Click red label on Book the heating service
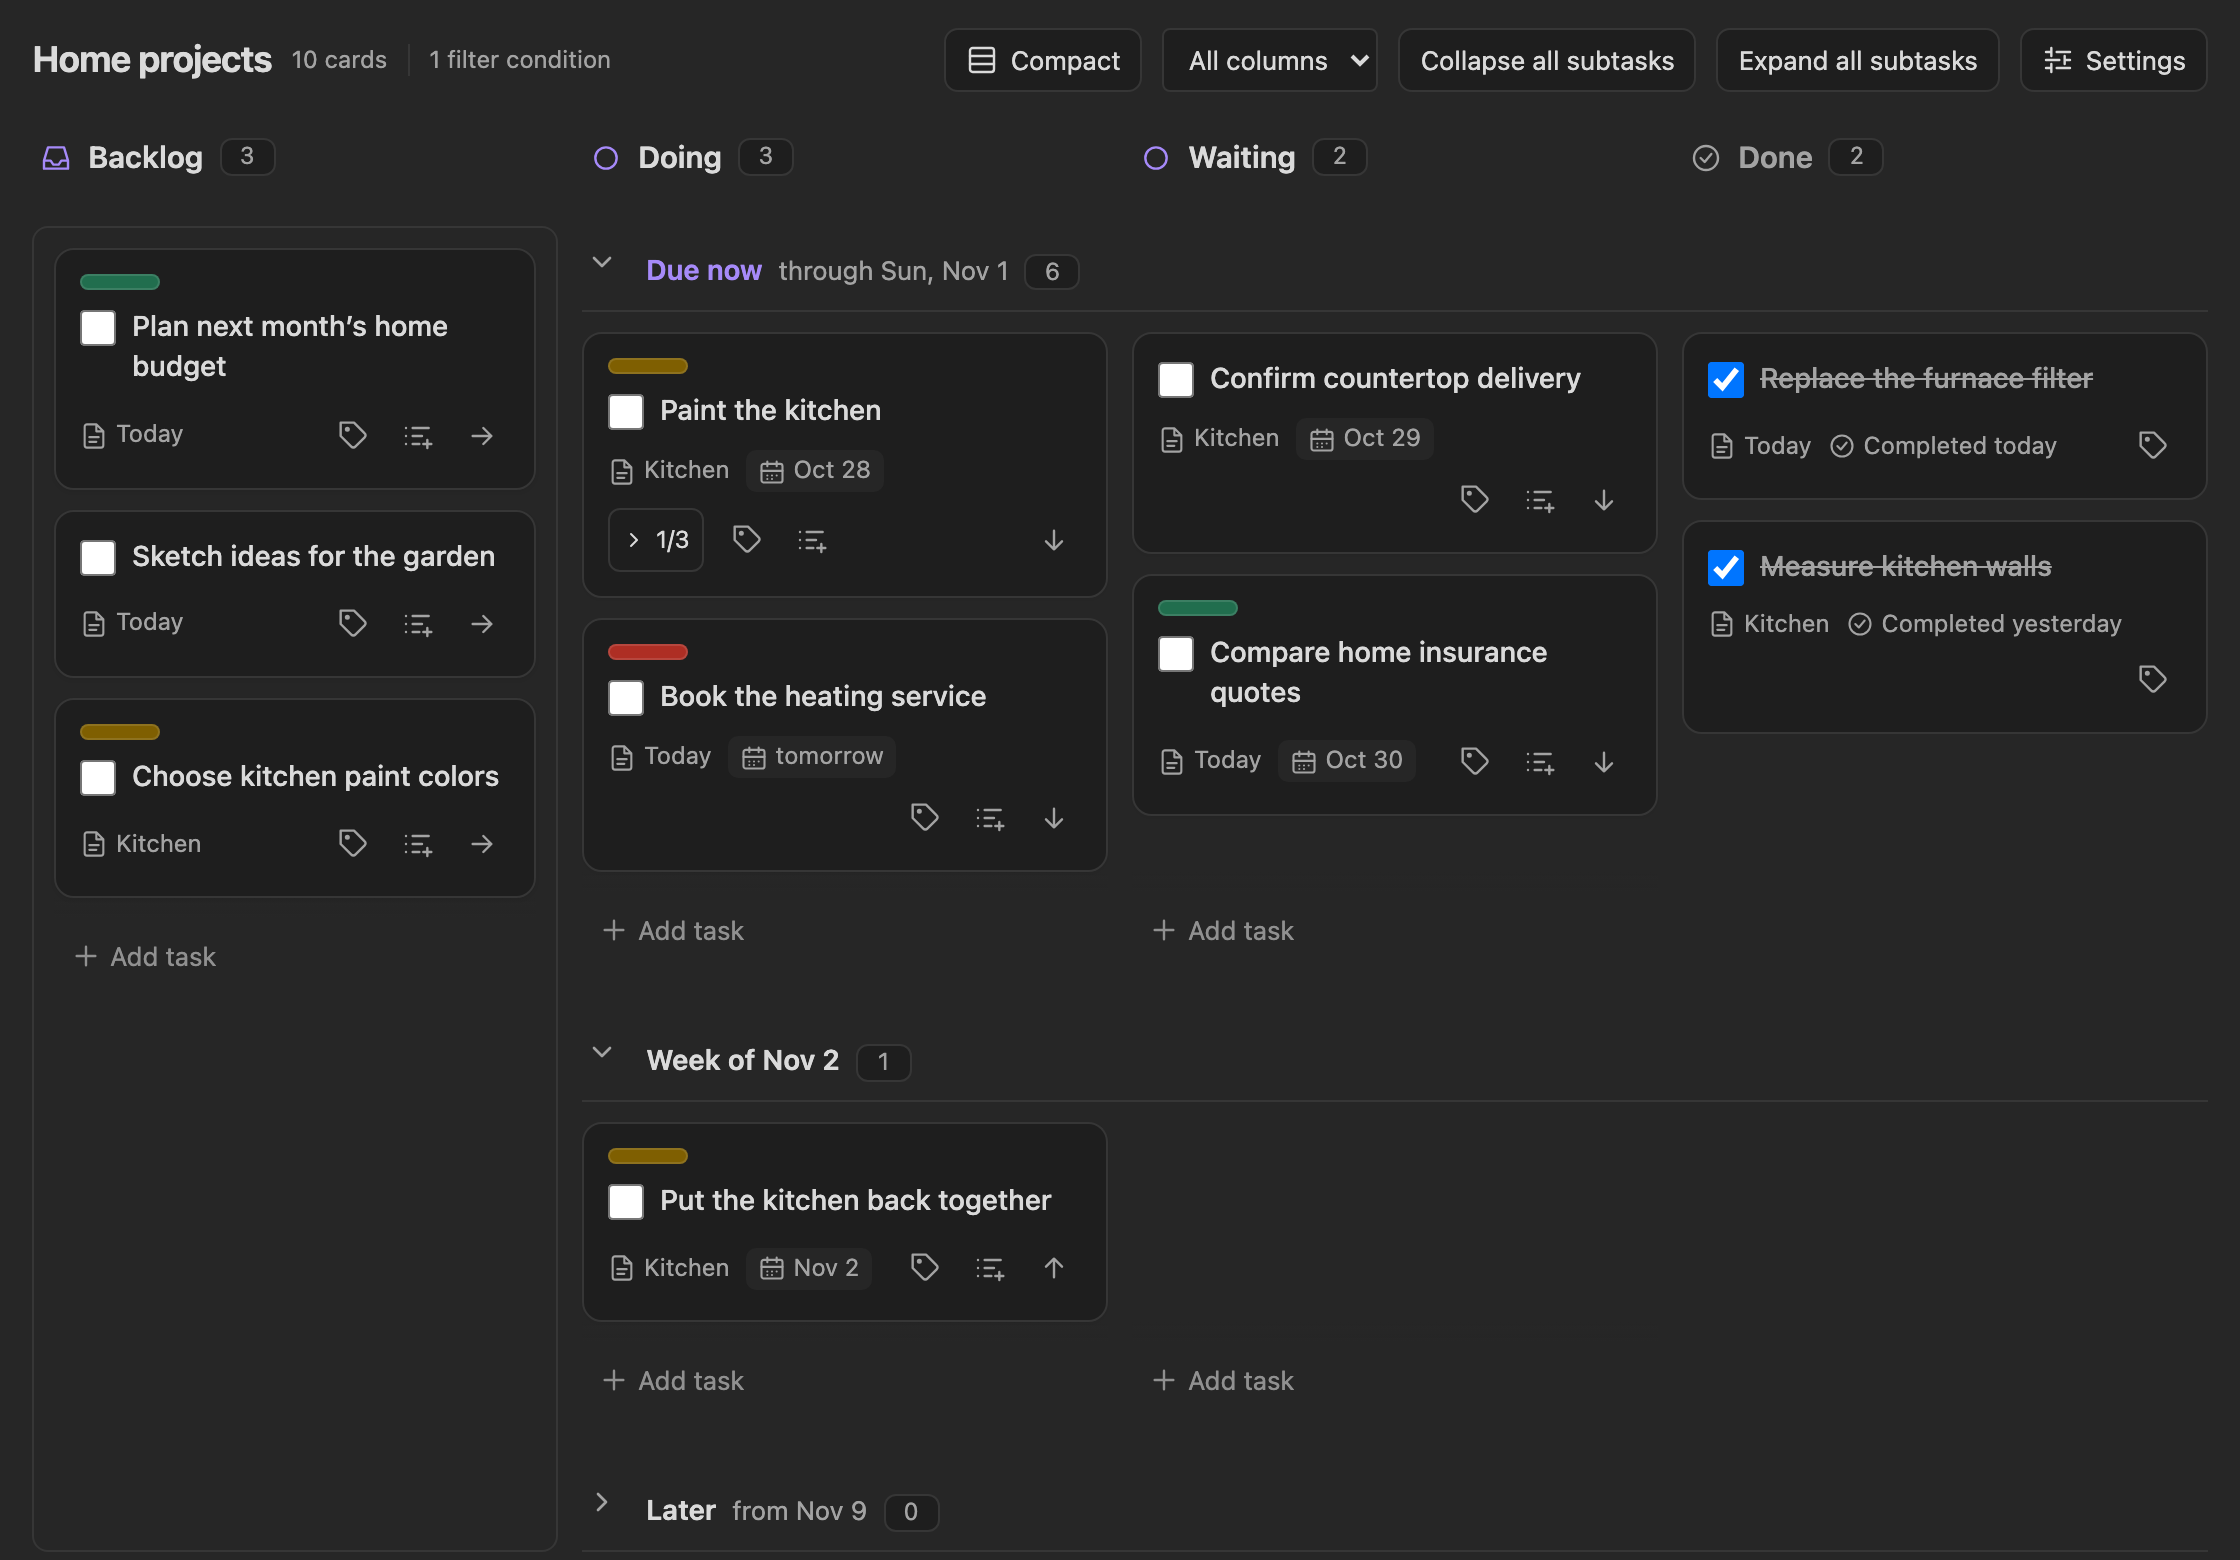 click(x=648, y=652)
